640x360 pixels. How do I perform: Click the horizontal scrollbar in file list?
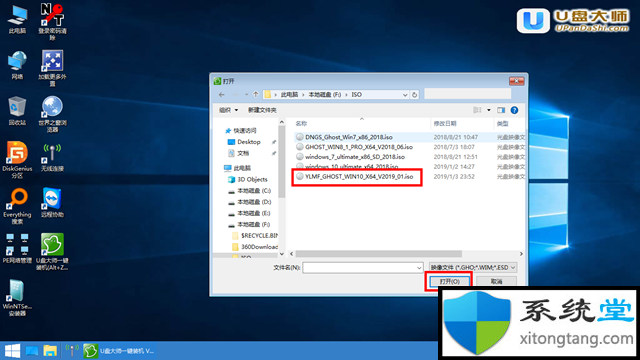[379, 254]
